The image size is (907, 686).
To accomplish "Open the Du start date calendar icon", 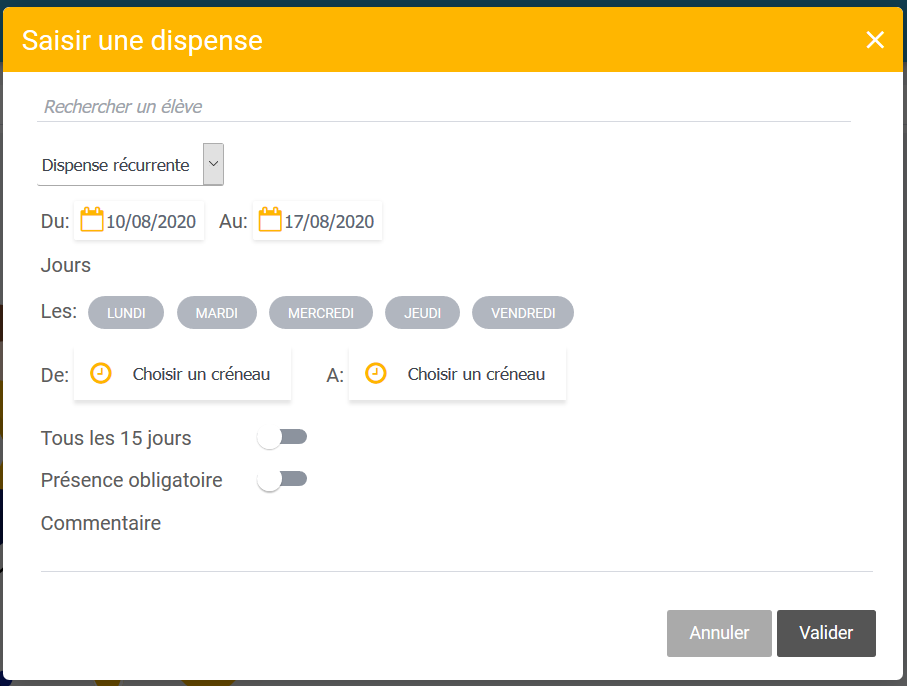I will pos(91,220).
